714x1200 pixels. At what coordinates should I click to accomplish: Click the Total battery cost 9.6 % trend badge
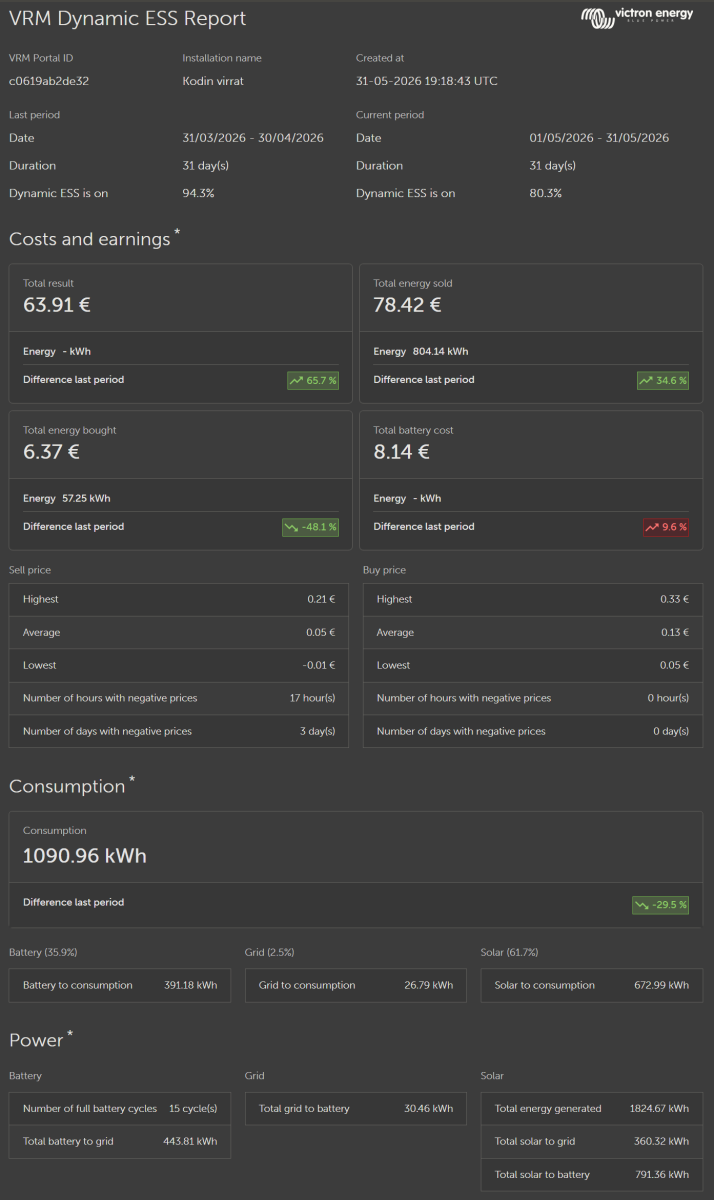pos(666,527)
